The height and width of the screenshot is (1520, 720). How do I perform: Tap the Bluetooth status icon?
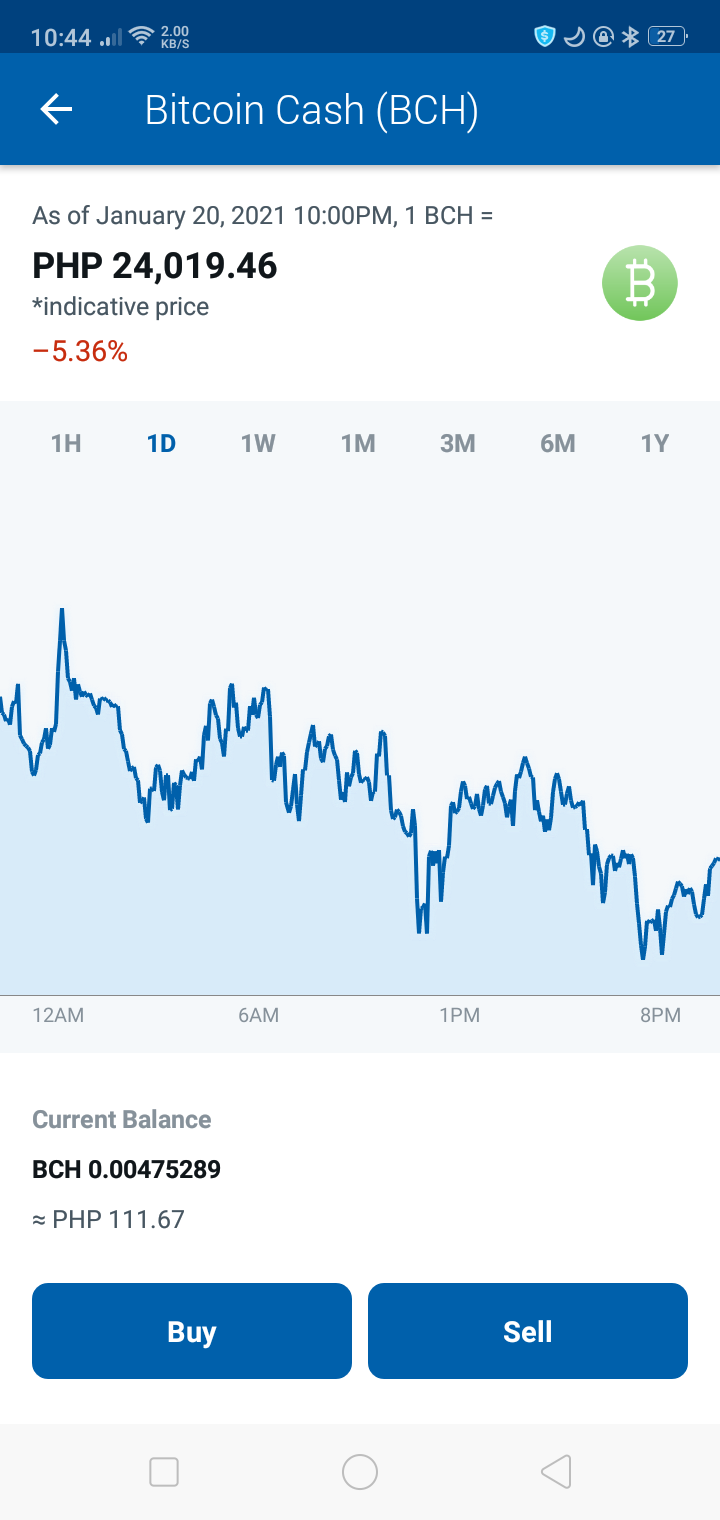[x=630, y=37]
